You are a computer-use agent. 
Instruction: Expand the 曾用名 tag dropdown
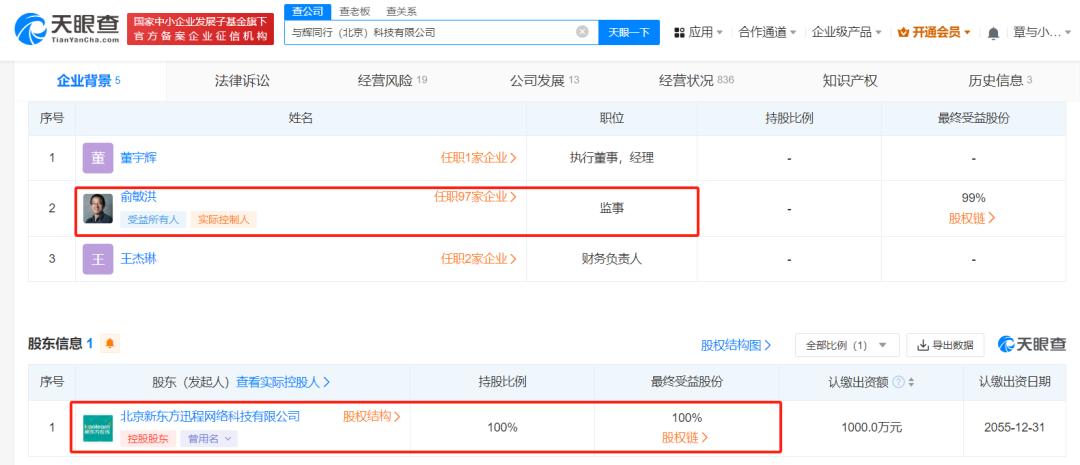209,438
